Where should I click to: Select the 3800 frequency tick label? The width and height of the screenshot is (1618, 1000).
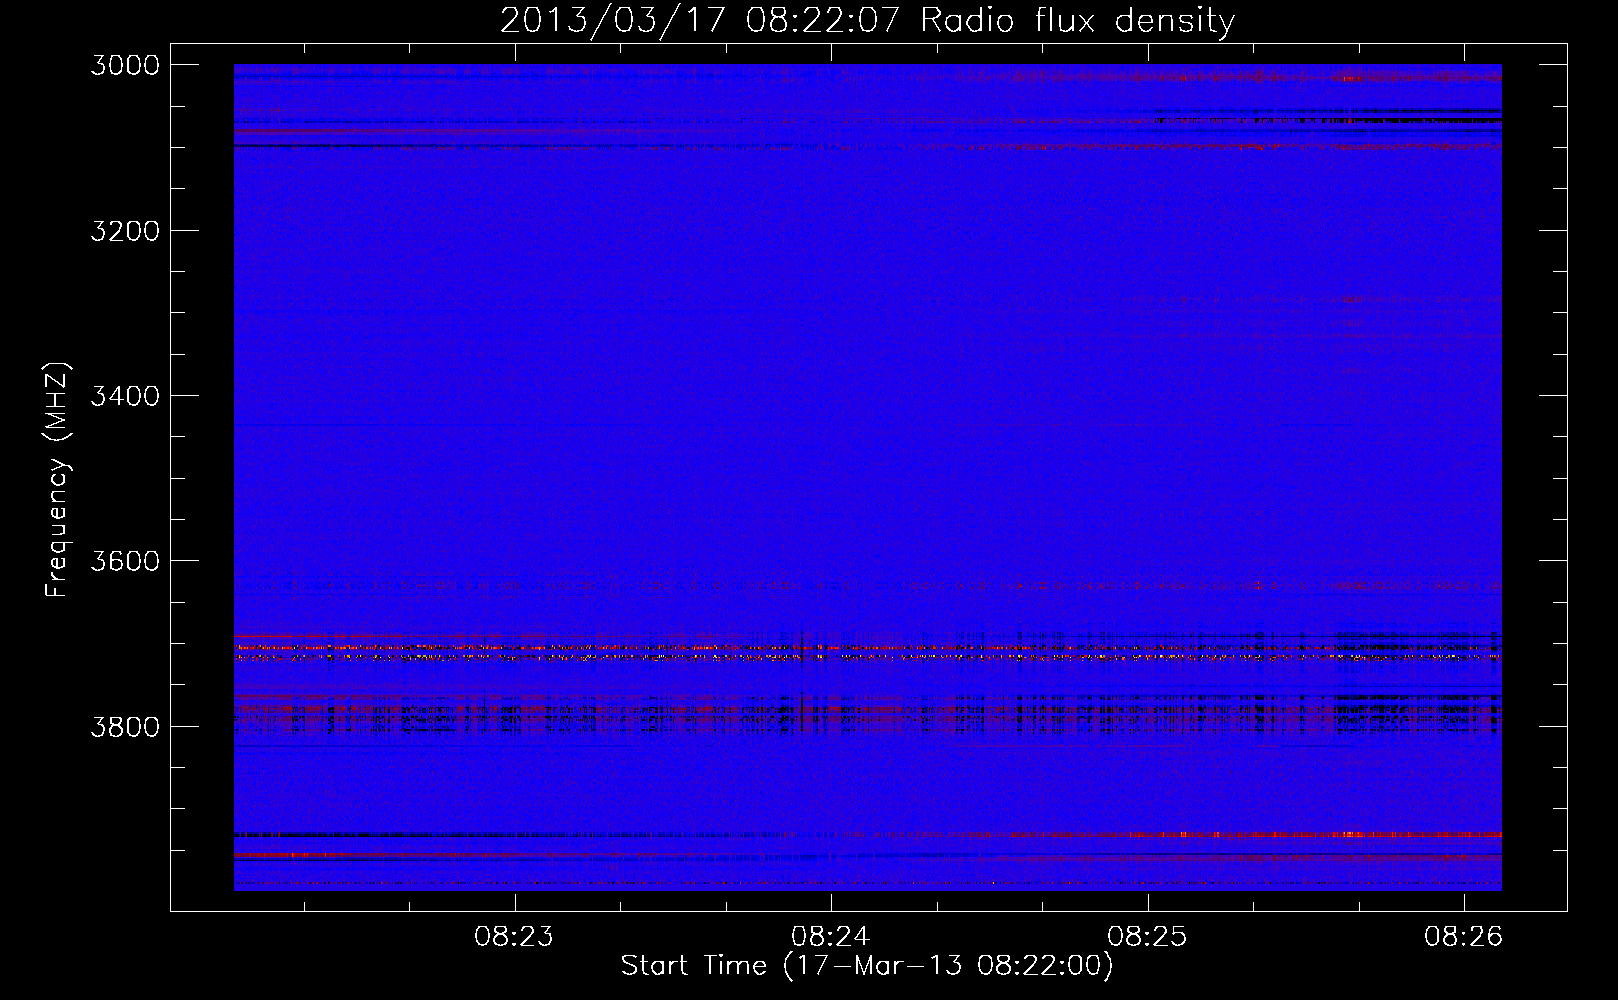point(125,726)
